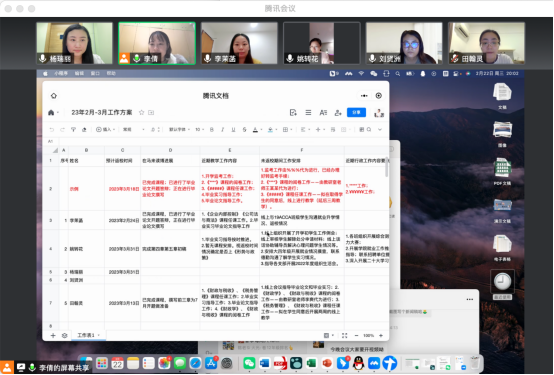Open the add collaborator icon
This screenshot has height=375, width=554.
[338, 113]
